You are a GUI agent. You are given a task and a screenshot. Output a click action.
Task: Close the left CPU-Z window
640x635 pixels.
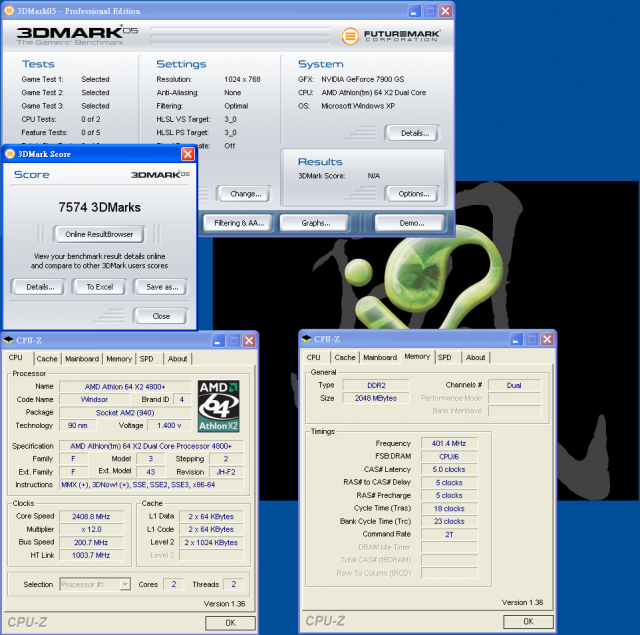point(249,340)
